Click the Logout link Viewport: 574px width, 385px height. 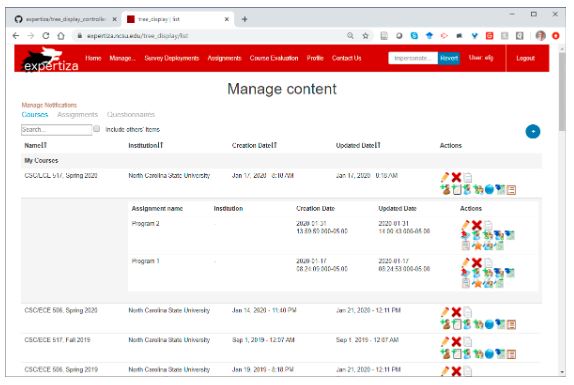[525, 58]
